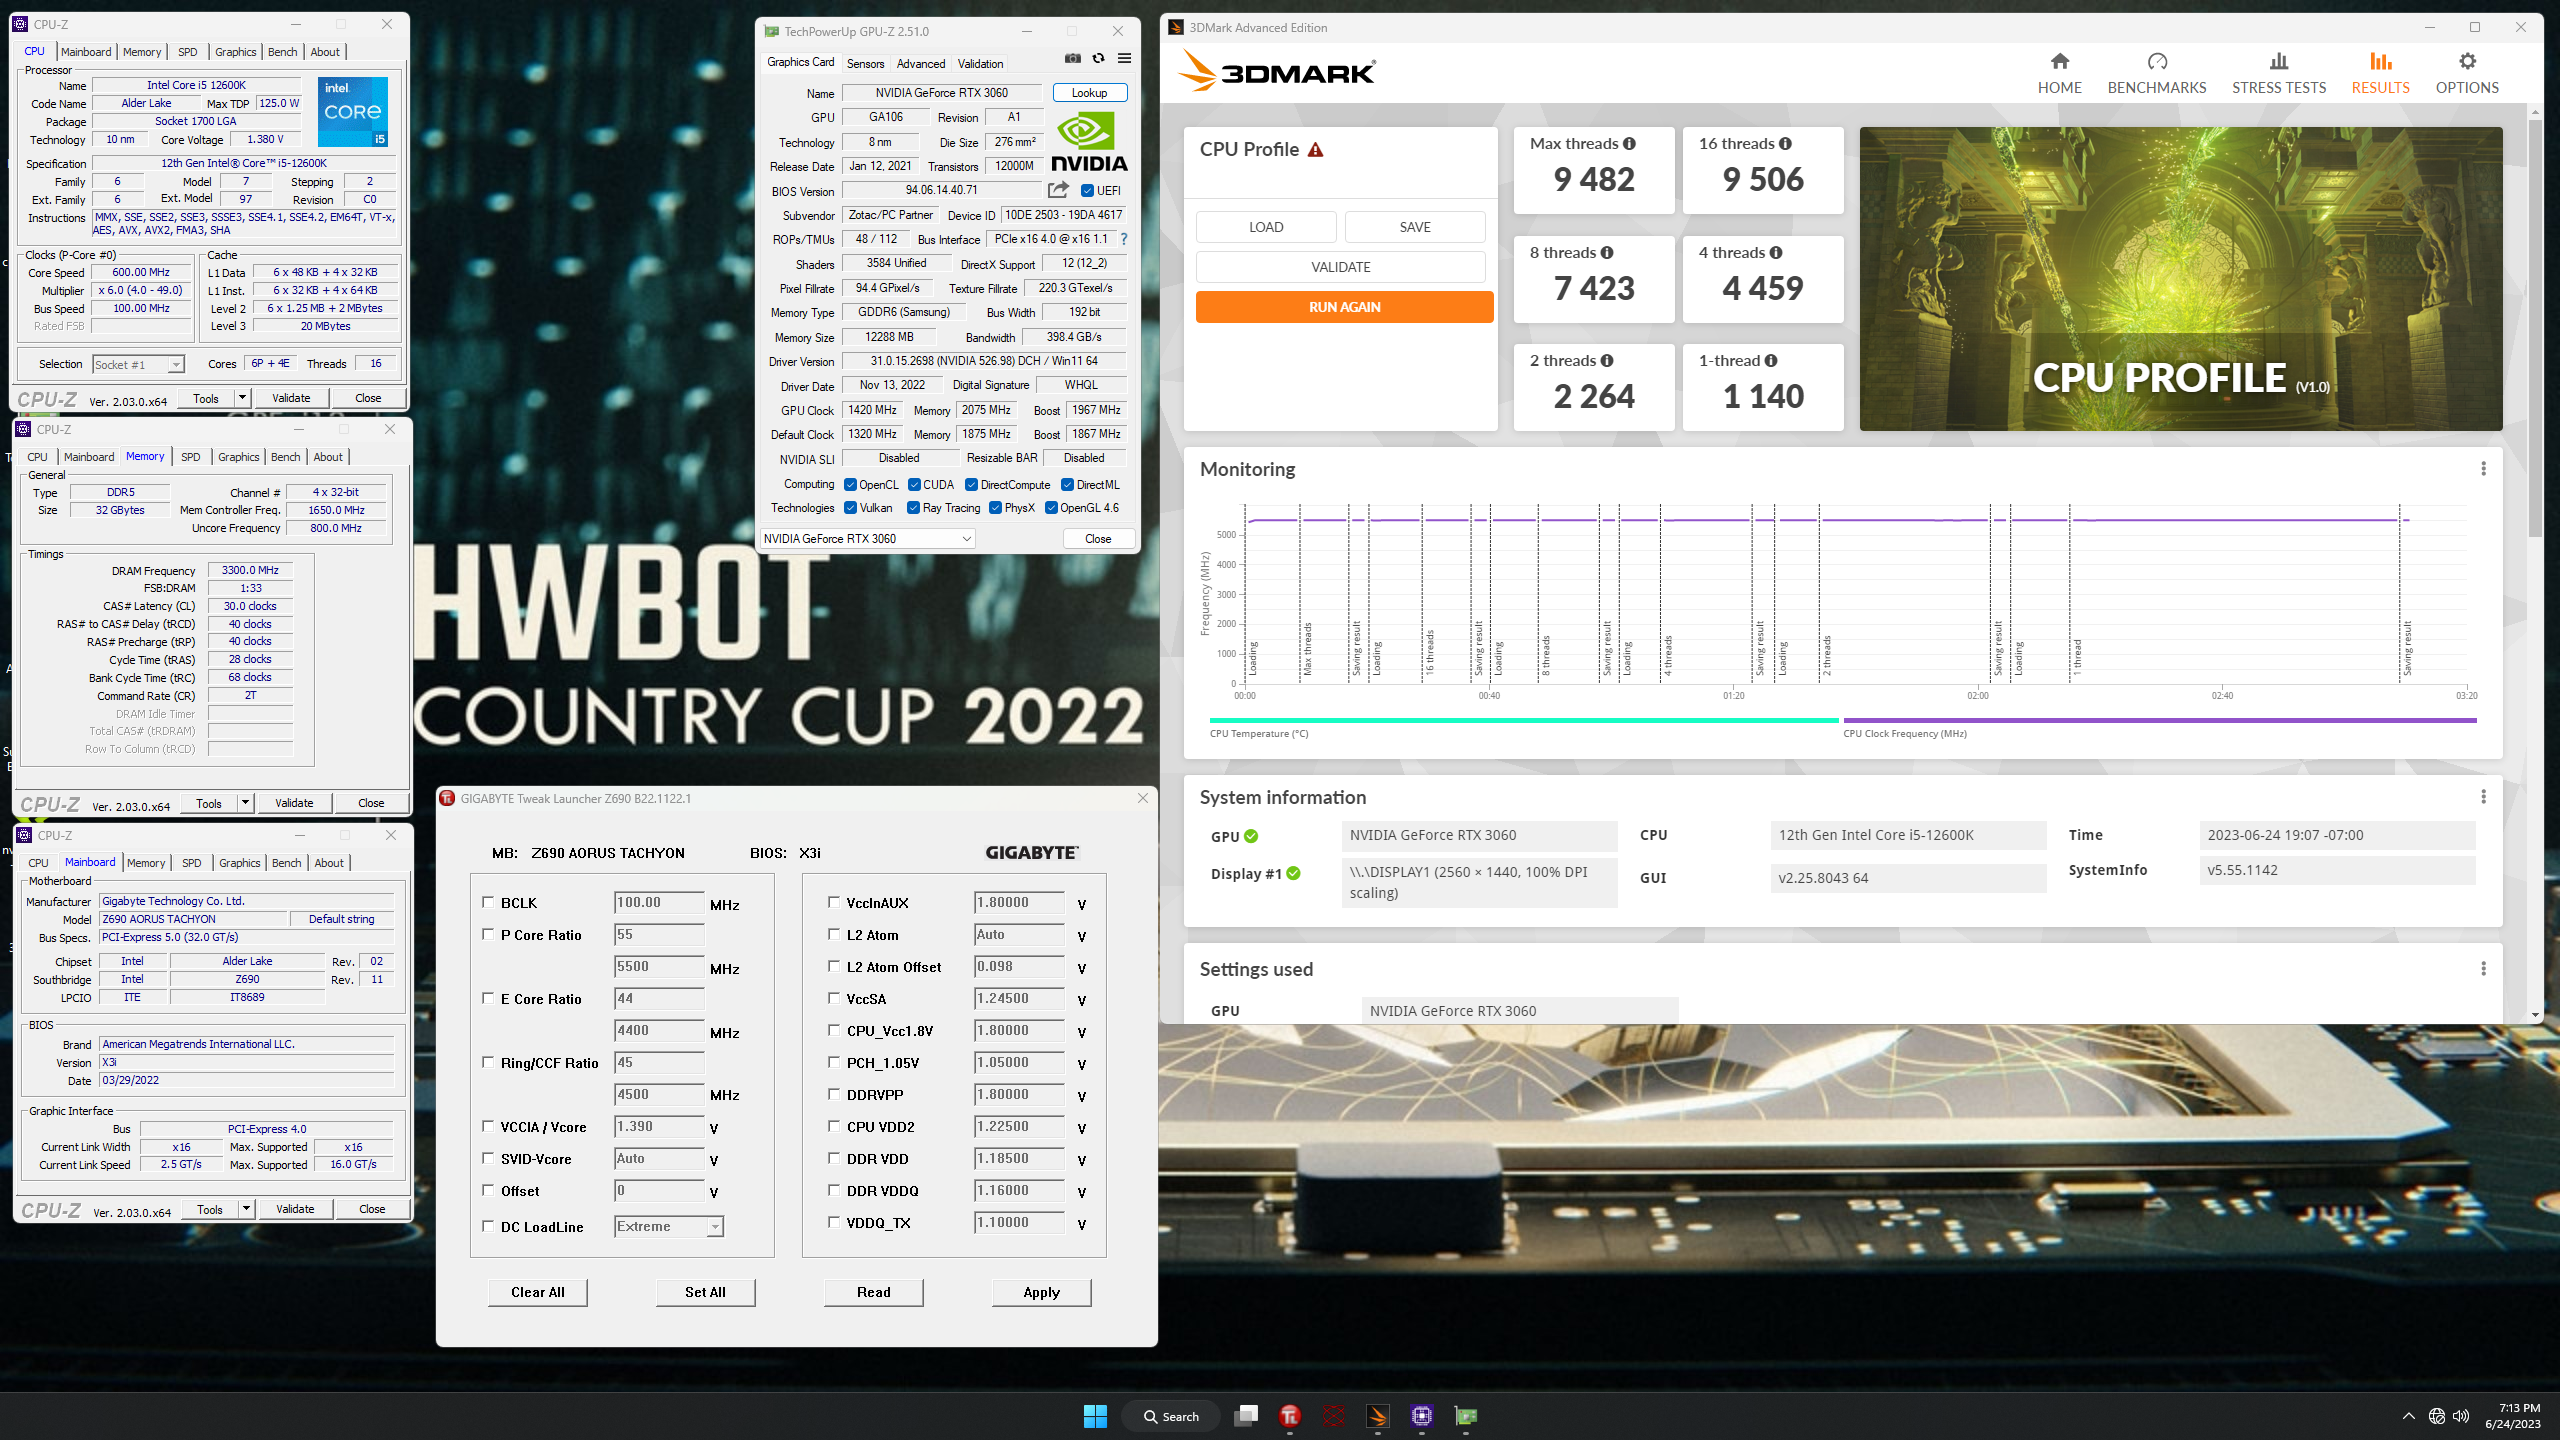2560x1440 pixels.
Task: Show info for 4 threads score
Action: point(1776,253)
